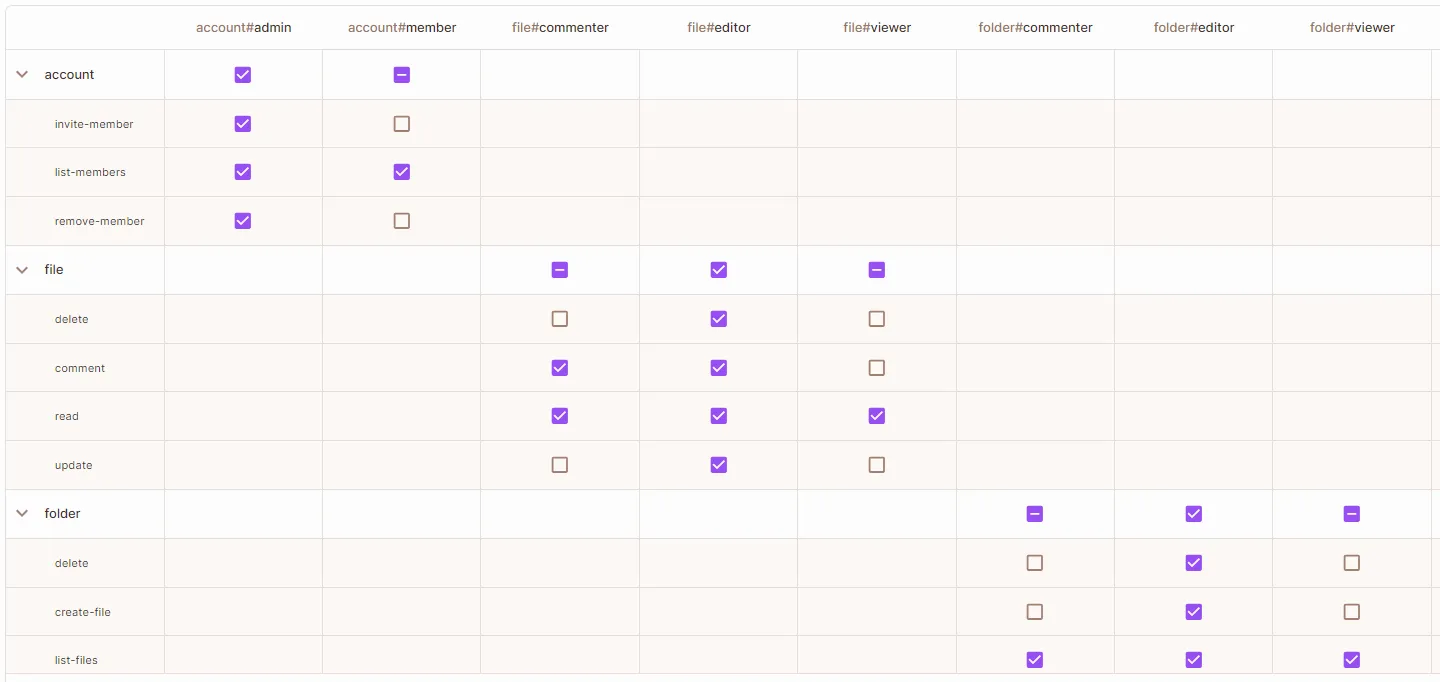Screen dimensions: 1440x682
Task: Enable folder delete for folder#commenter
Action: (1035, 563)
